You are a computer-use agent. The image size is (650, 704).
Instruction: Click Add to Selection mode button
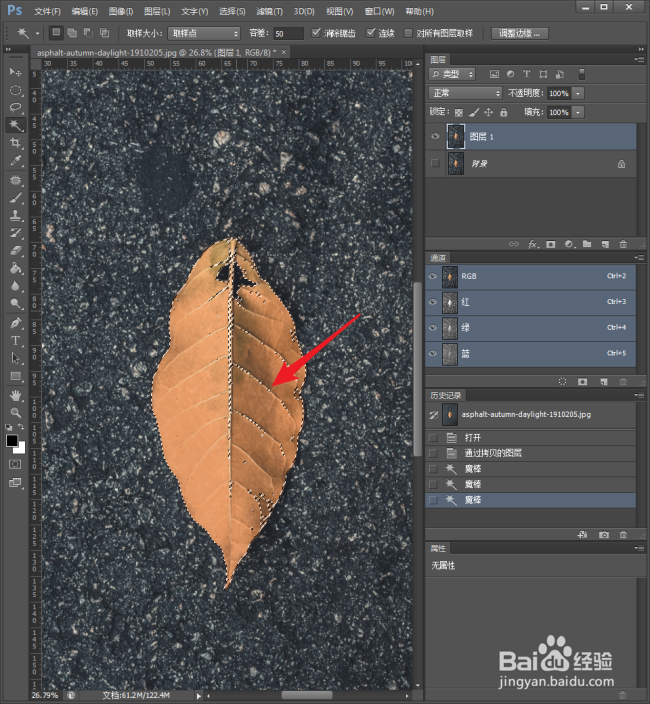coord(72,33)
